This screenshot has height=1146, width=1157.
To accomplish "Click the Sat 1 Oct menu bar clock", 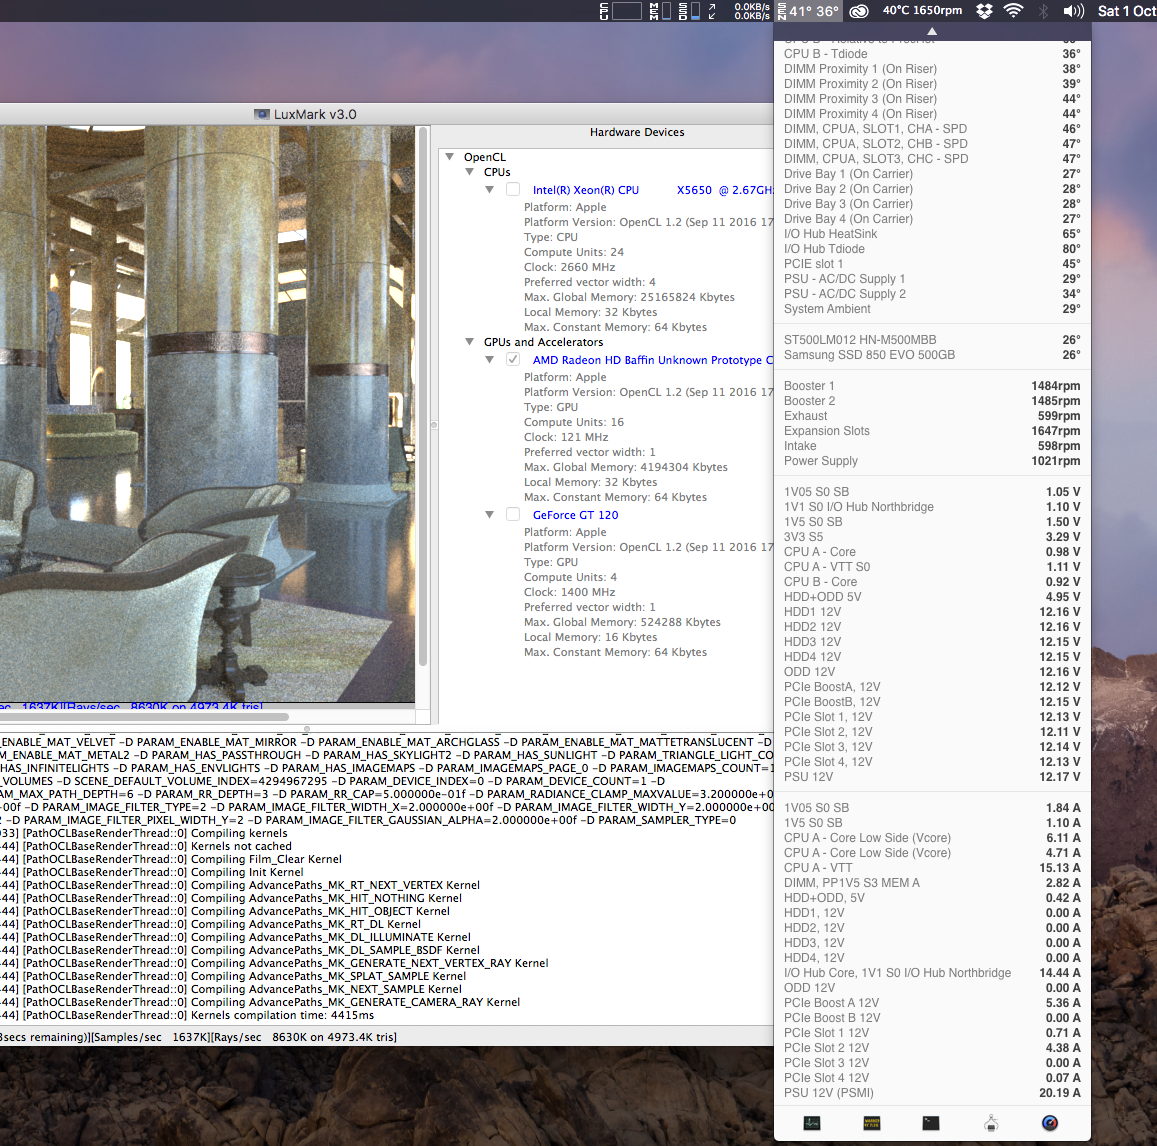I will (1126, 11).
